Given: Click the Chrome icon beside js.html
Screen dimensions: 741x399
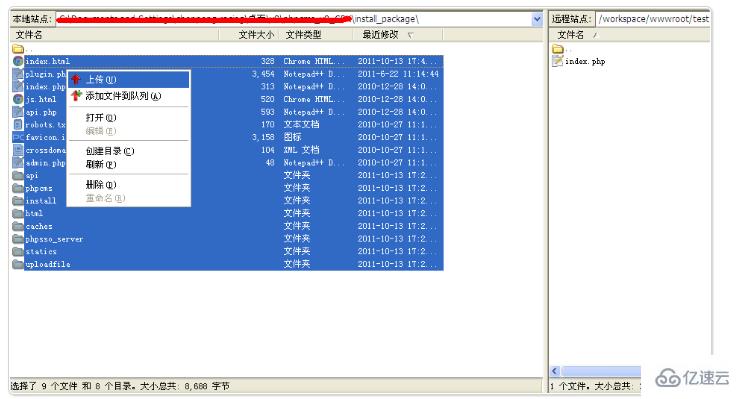Looking at the screenshot, I should coord(18,99).
